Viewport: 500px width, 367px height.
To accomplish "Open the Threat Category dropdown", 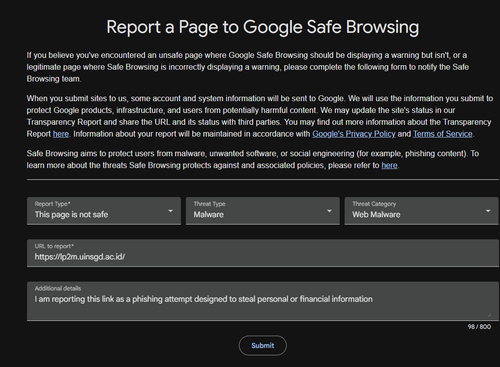I will pyautogui.click(x=421, y=211).
